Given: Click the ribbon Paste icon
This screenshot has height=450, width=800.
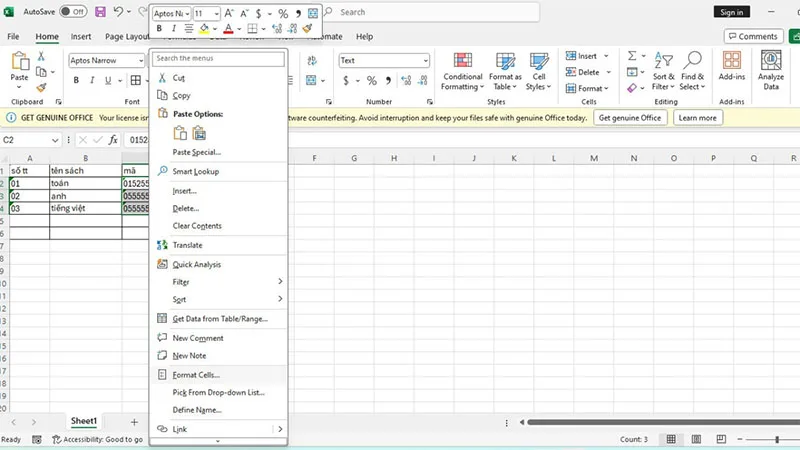Looking at the screenshot, I should tap(19, 61).
